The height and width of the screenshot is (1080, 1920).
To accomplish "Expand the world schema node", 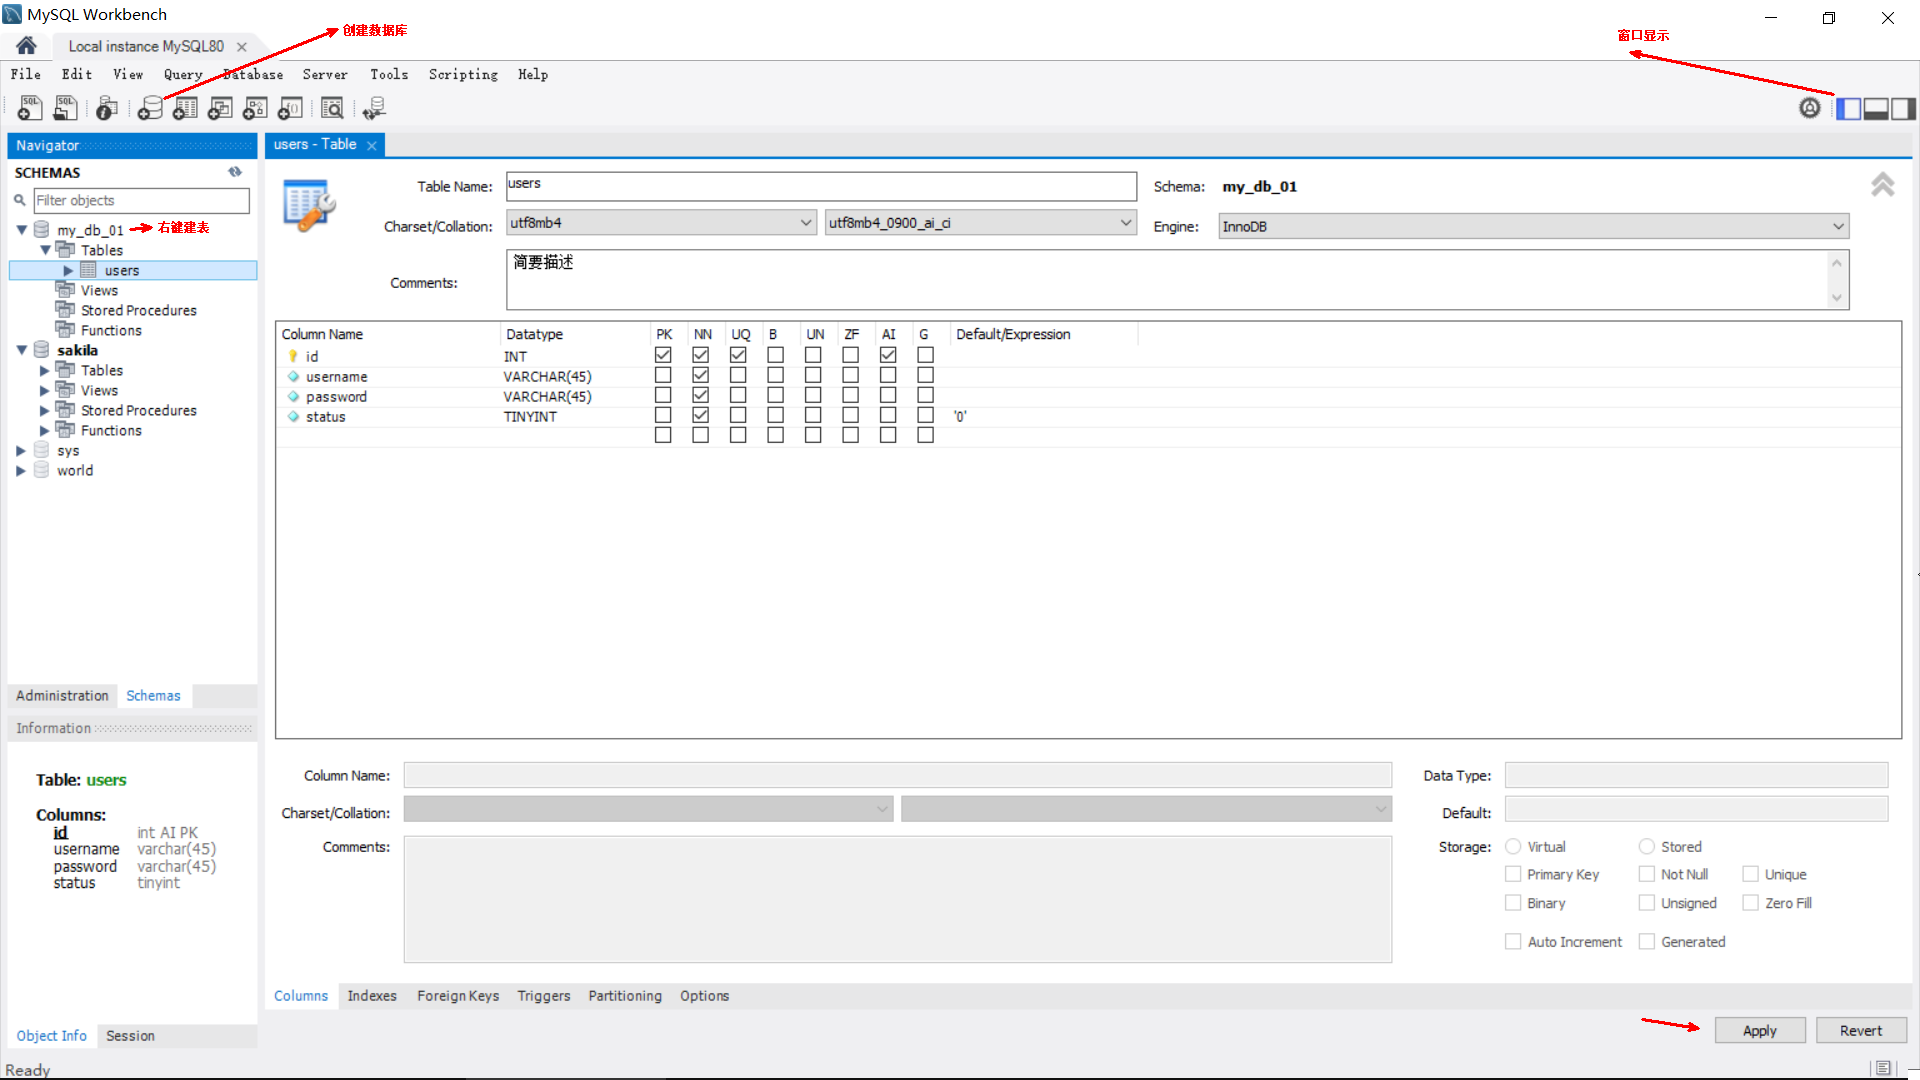I will click(21, 470).
